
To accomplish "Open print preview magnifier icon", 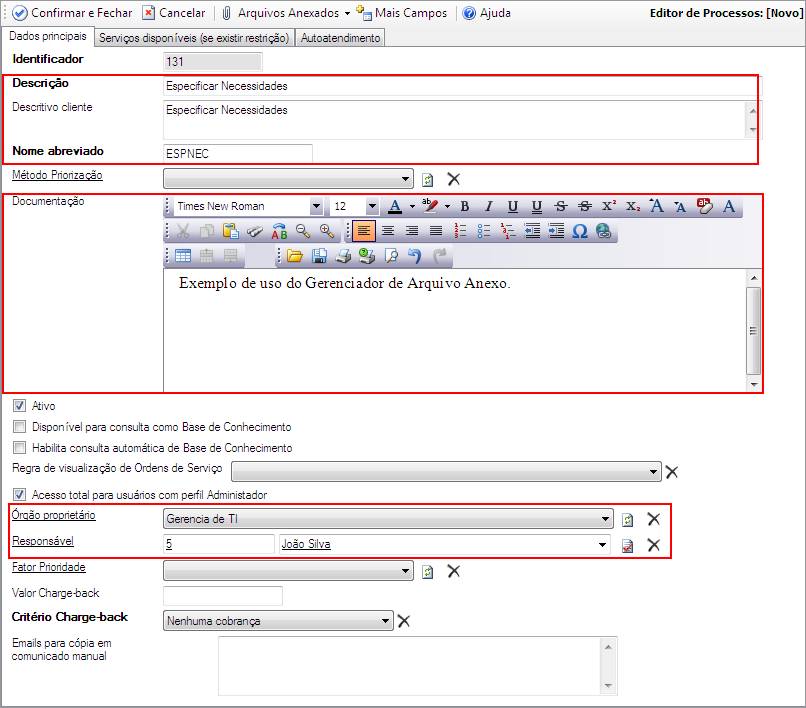I will coord(391,256).
